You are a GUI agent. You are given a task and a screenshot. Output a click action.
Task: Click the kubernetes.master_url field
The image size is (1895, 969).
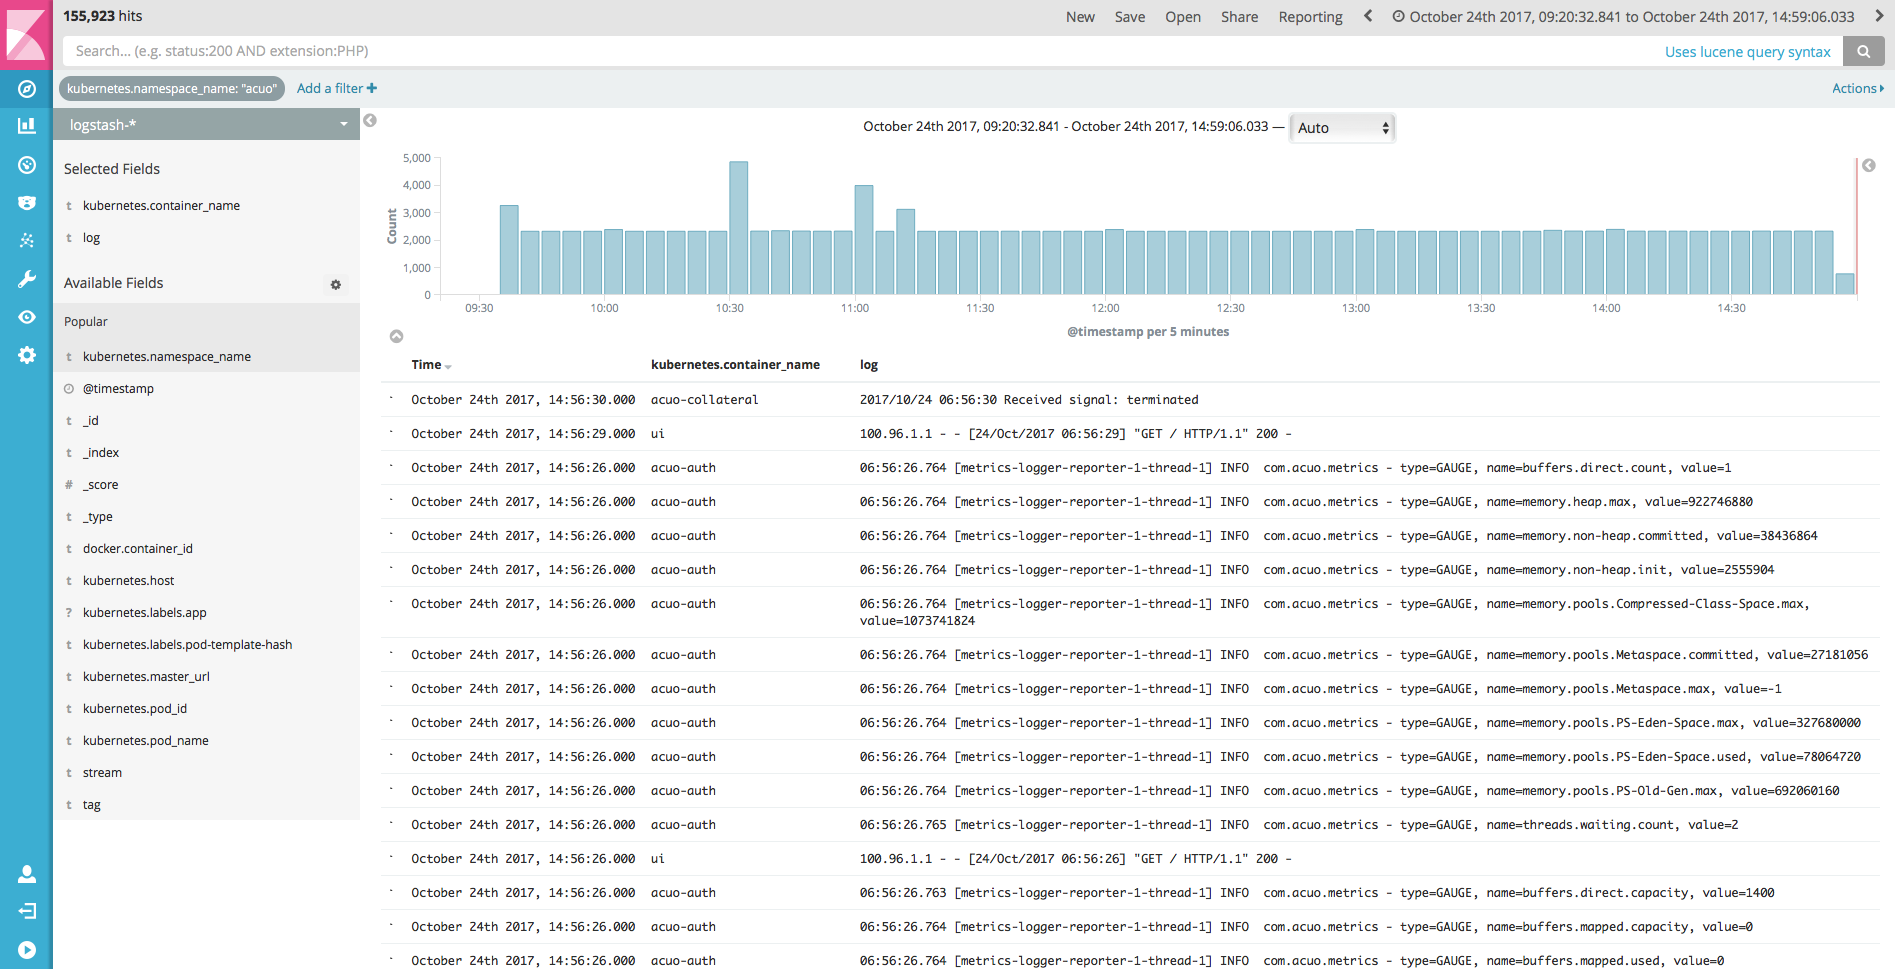[146, 677]
